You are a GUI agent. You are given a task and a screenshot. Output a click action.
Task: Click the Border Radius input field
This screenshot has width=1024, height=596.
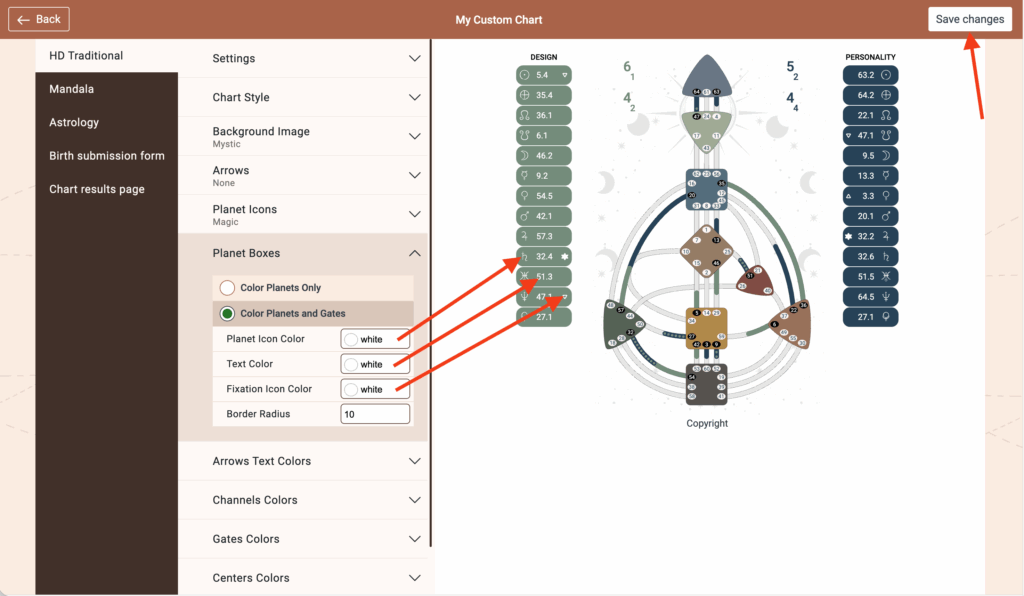pyautogui.click(x=375, y=414)
